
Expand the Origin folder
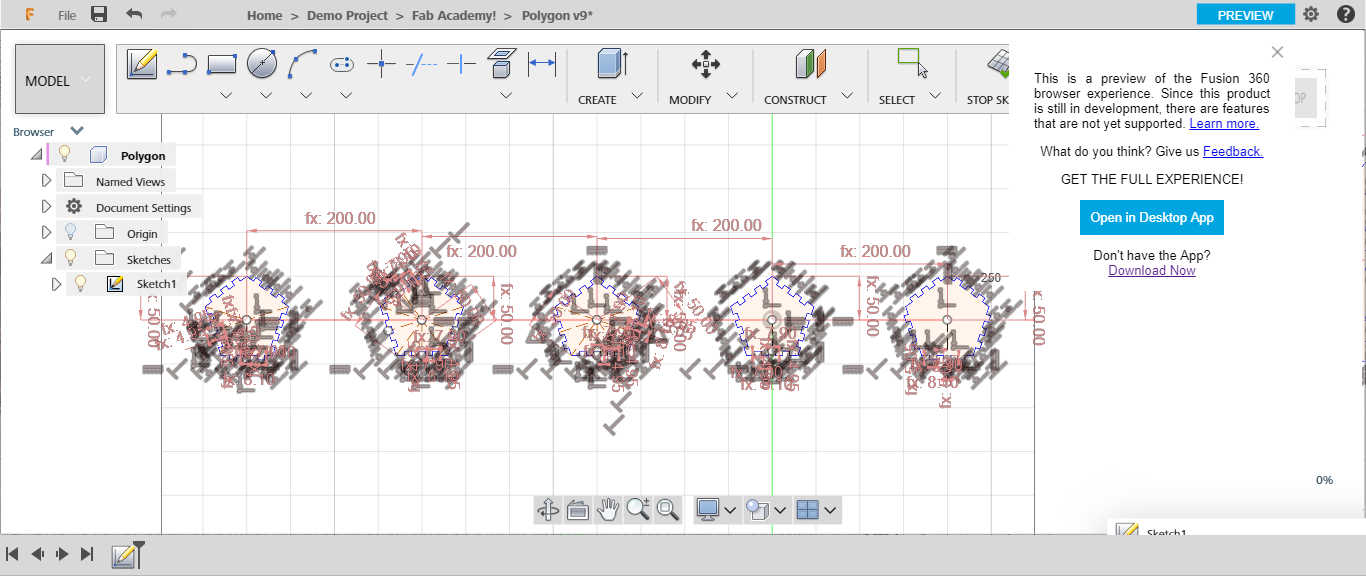tap(45, 232)
